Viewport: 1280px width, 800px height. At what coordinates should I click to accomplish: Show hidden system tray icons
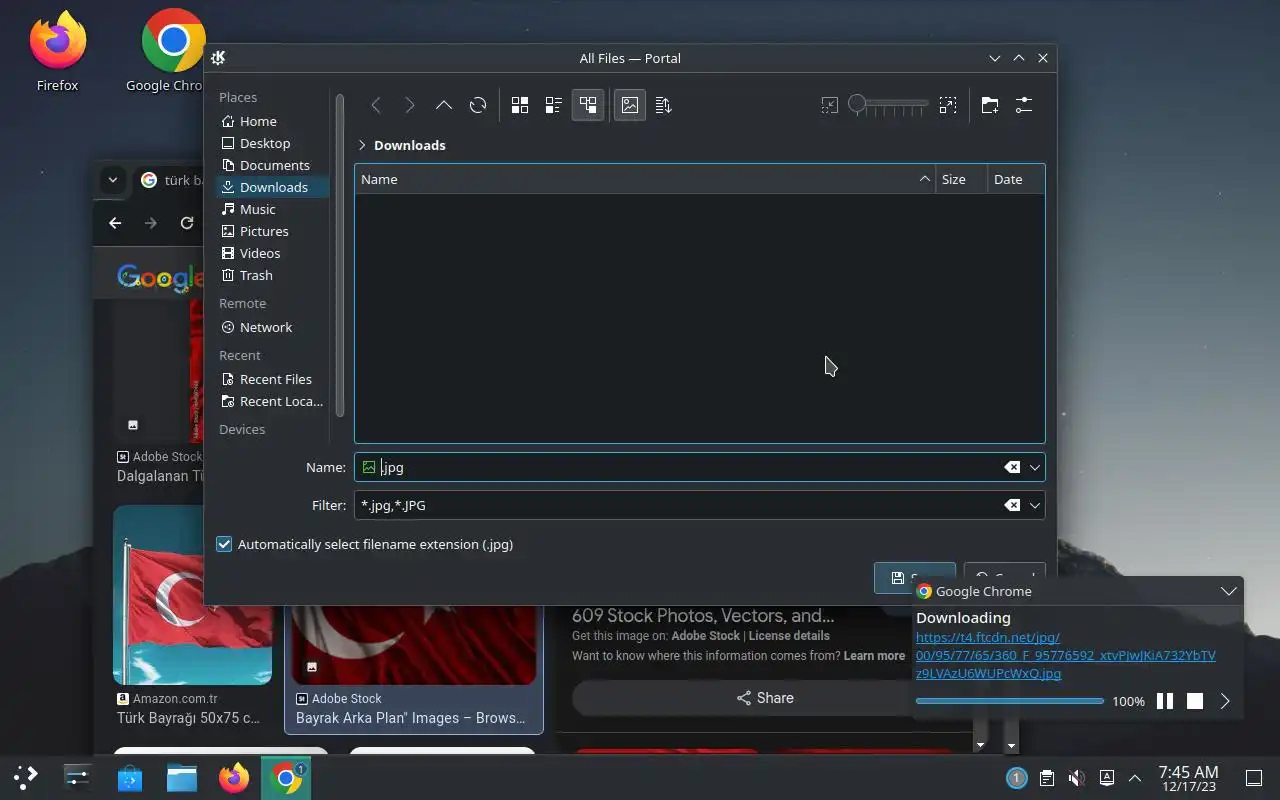(1135, 778)
